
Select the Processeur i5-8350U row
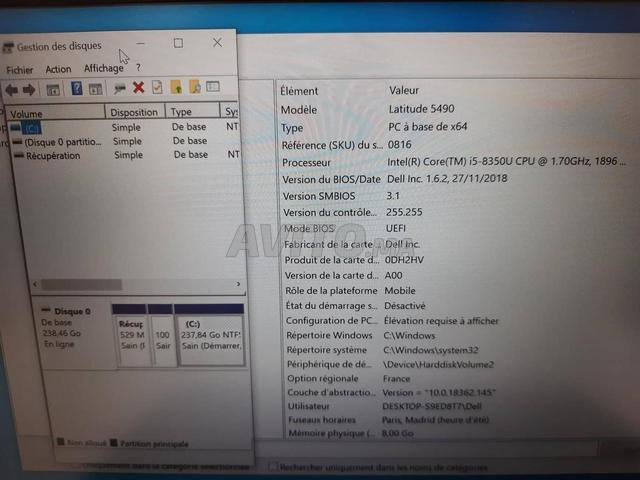453,162
